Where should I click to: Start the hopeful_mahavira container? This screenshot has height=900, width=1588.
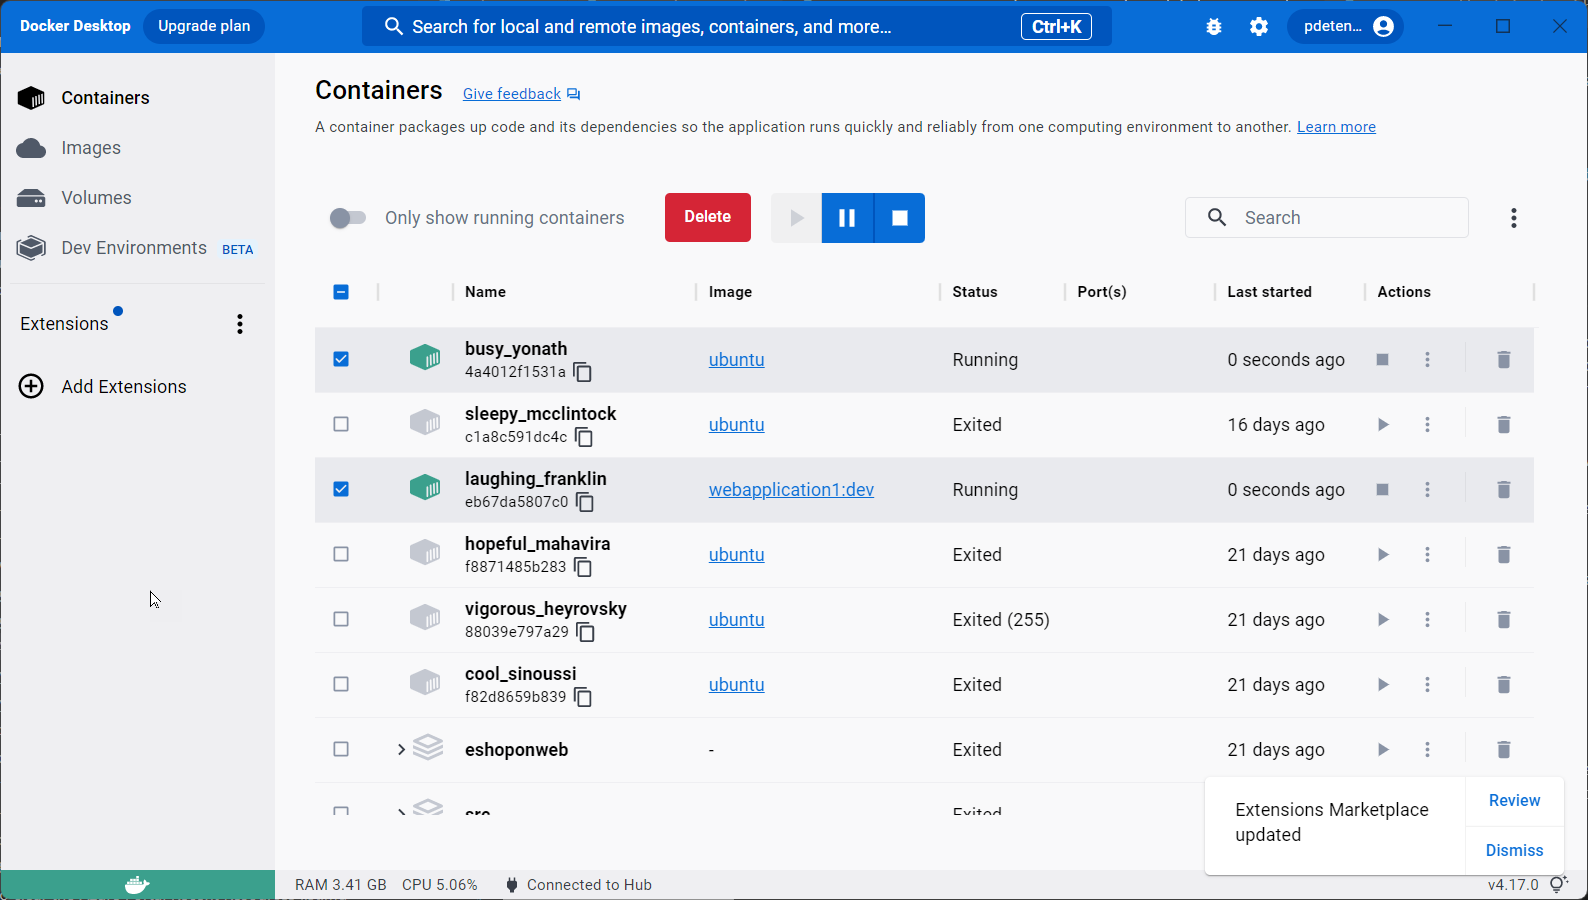[x=1382, y=555]
